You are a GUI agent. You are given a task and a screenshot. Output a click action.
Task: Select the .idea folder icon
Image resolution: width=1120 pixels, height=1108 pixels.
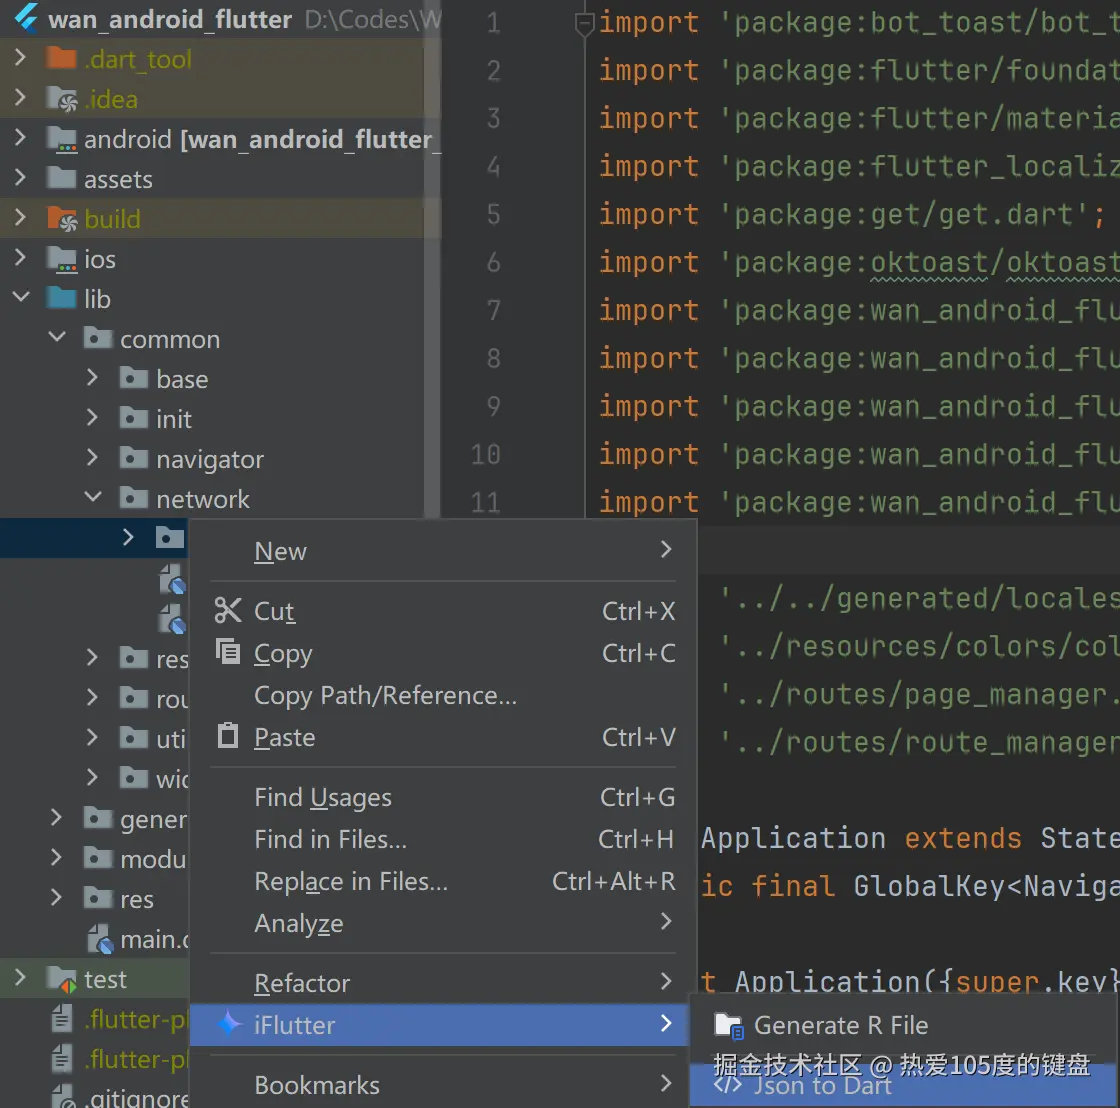[61, 99]
